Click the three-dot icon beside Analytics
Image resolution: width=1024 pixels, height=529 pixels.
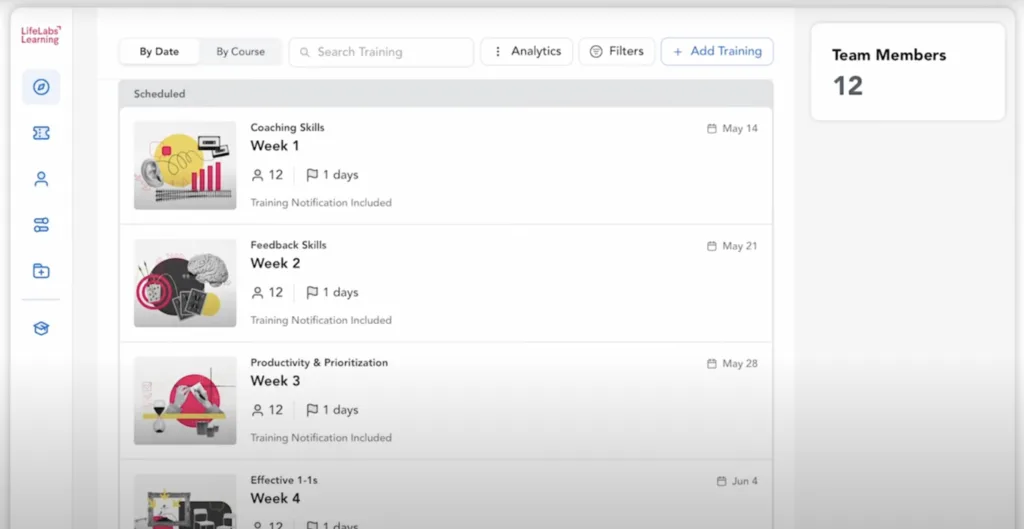click(498, 52)
